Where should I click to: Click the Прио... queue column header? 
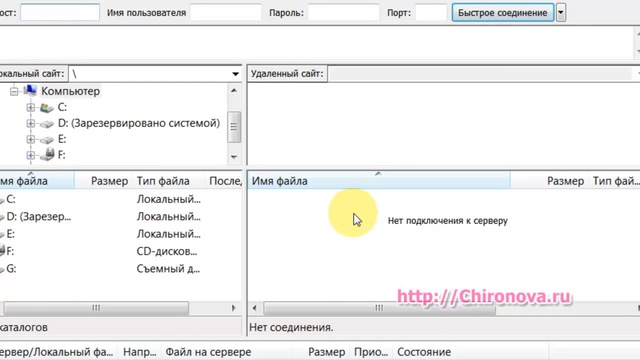click(x=371, y=352)
